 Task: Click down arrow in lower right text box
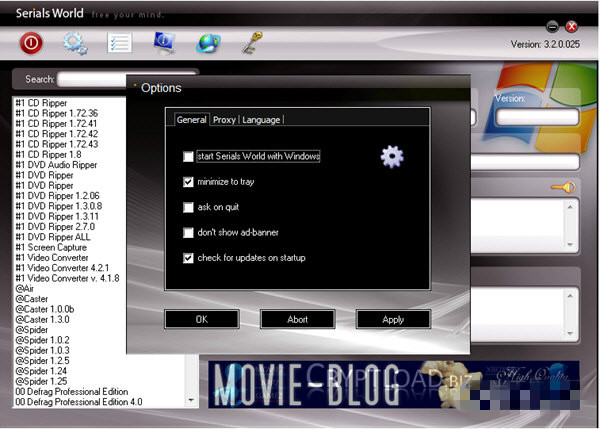coord(570,333)
